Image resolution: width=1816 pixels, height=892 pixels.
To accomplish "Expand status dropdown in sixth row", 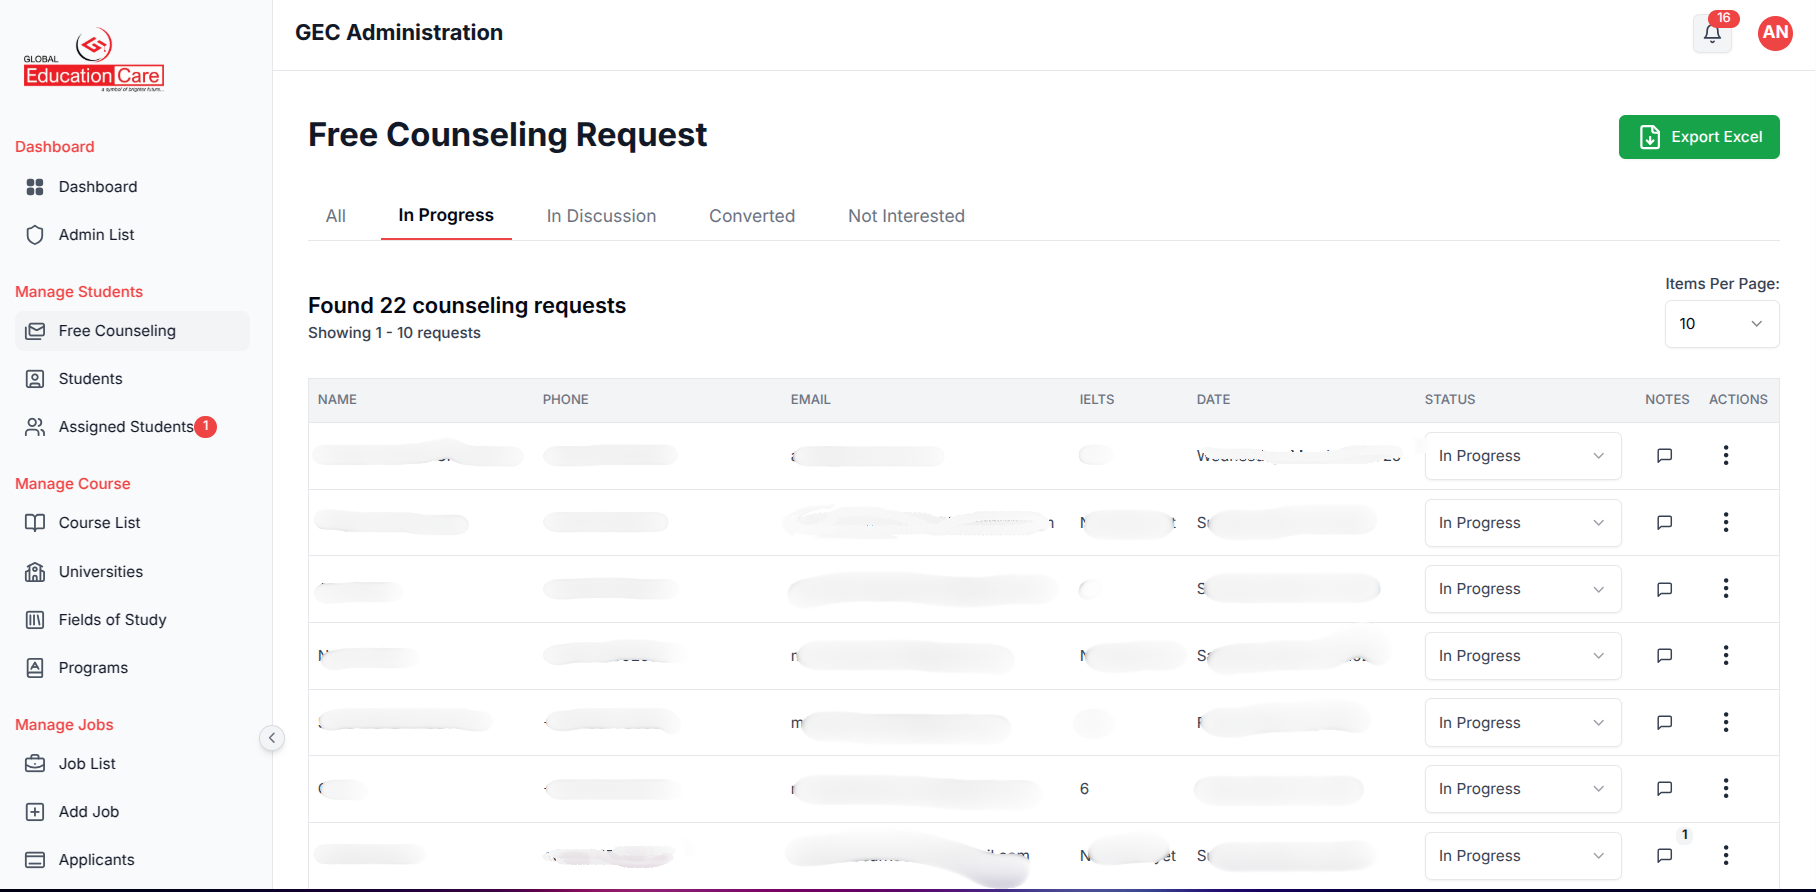I will click(x=1522, y=789).
